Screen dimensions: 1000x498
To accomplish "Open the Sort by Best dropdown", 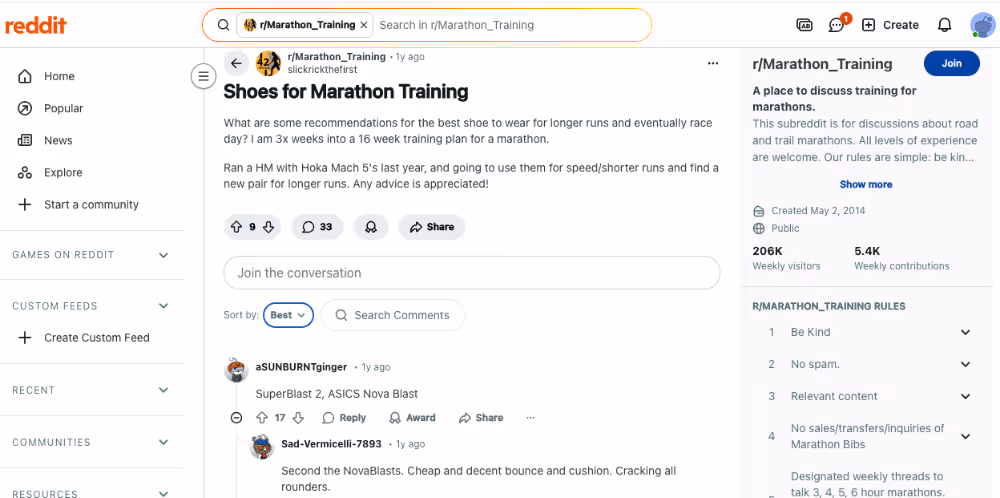I will (x=288, y=315).
